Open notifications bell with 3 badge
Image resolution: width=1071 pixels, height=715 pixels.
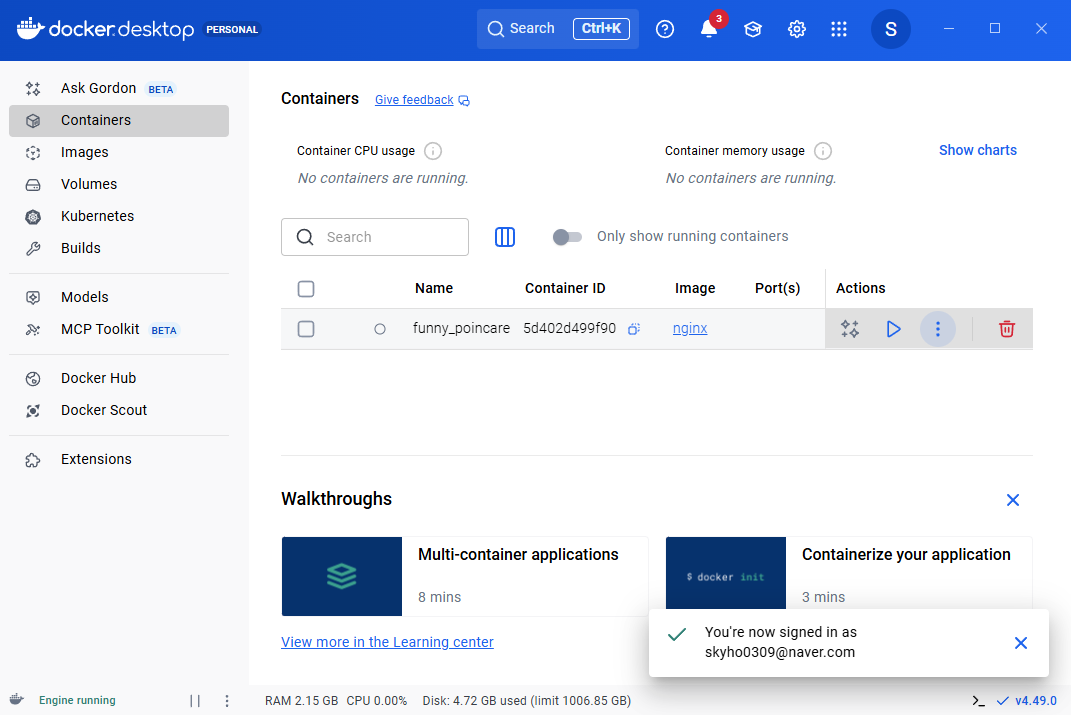pos(710,29)
